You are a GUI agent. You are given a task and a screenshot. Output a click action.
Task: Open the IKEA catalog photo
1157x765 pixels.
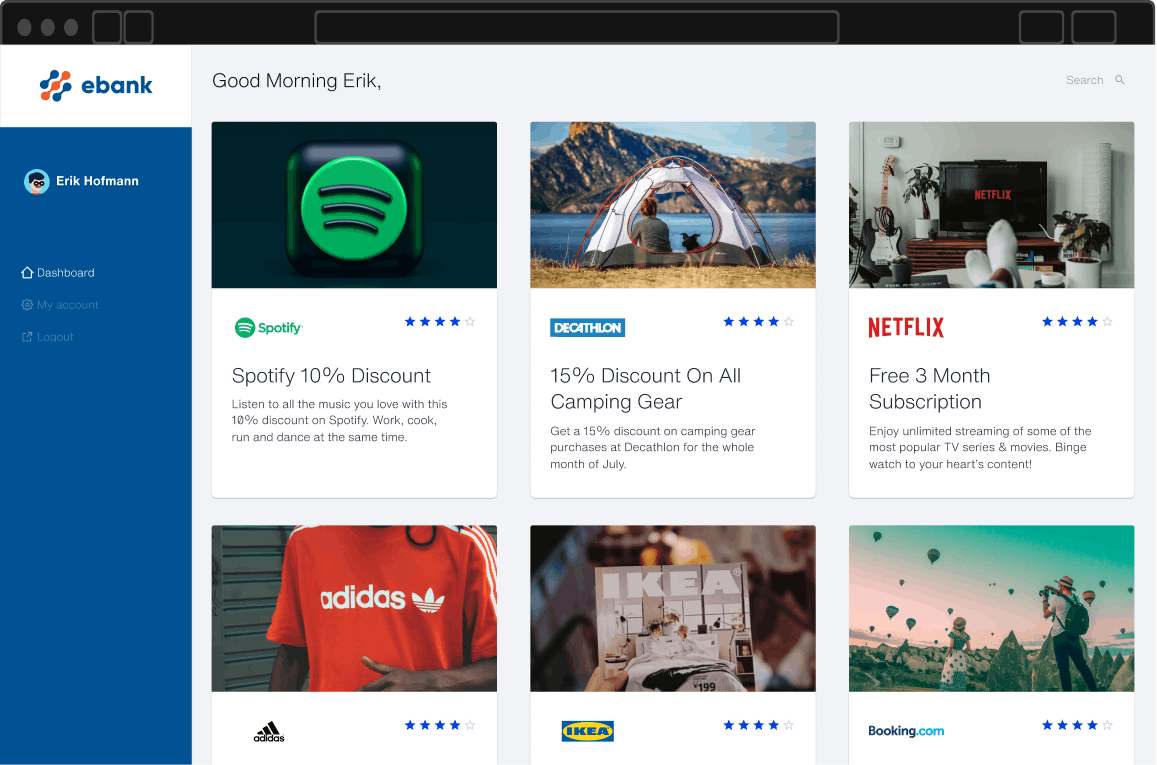(673, 609)
